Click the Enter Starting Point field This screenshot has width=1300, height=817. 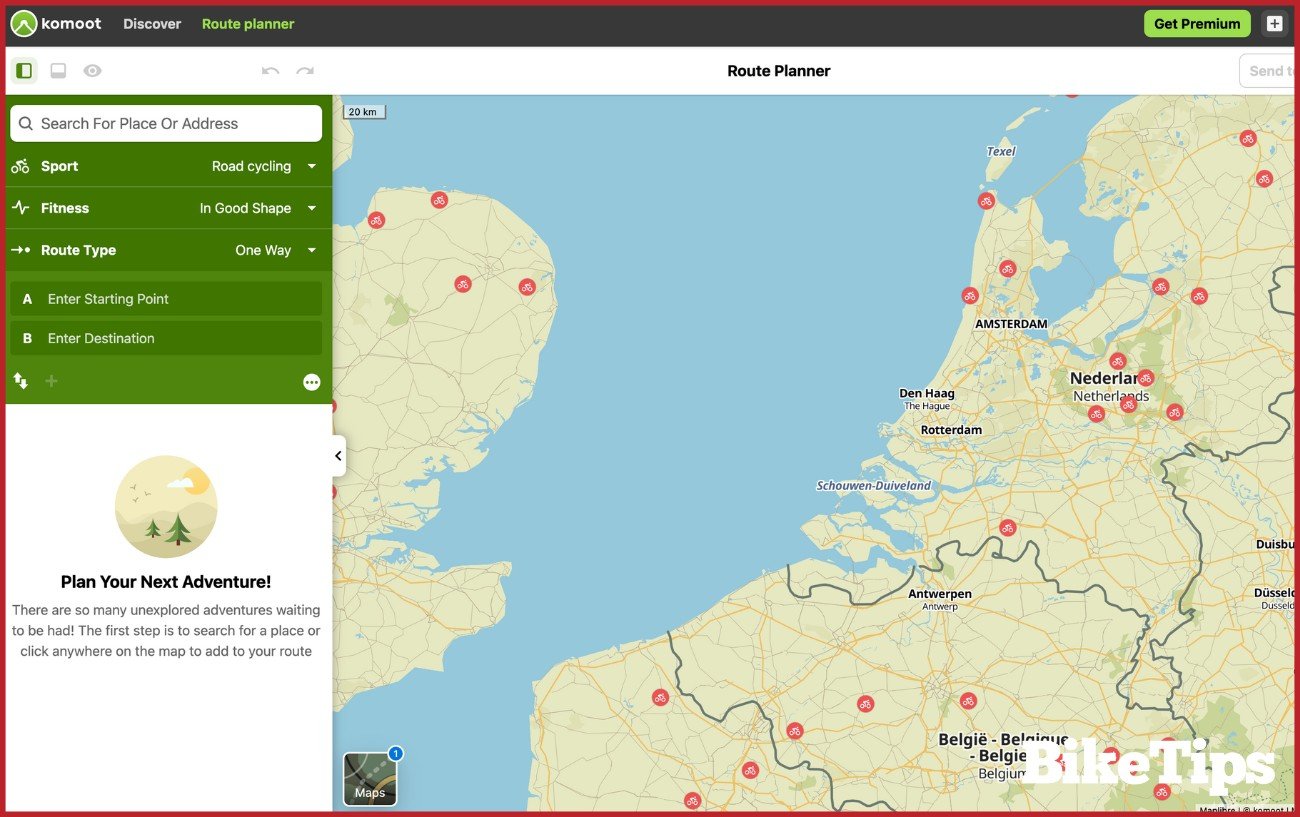pyautogui.click(x=166, y=299)
